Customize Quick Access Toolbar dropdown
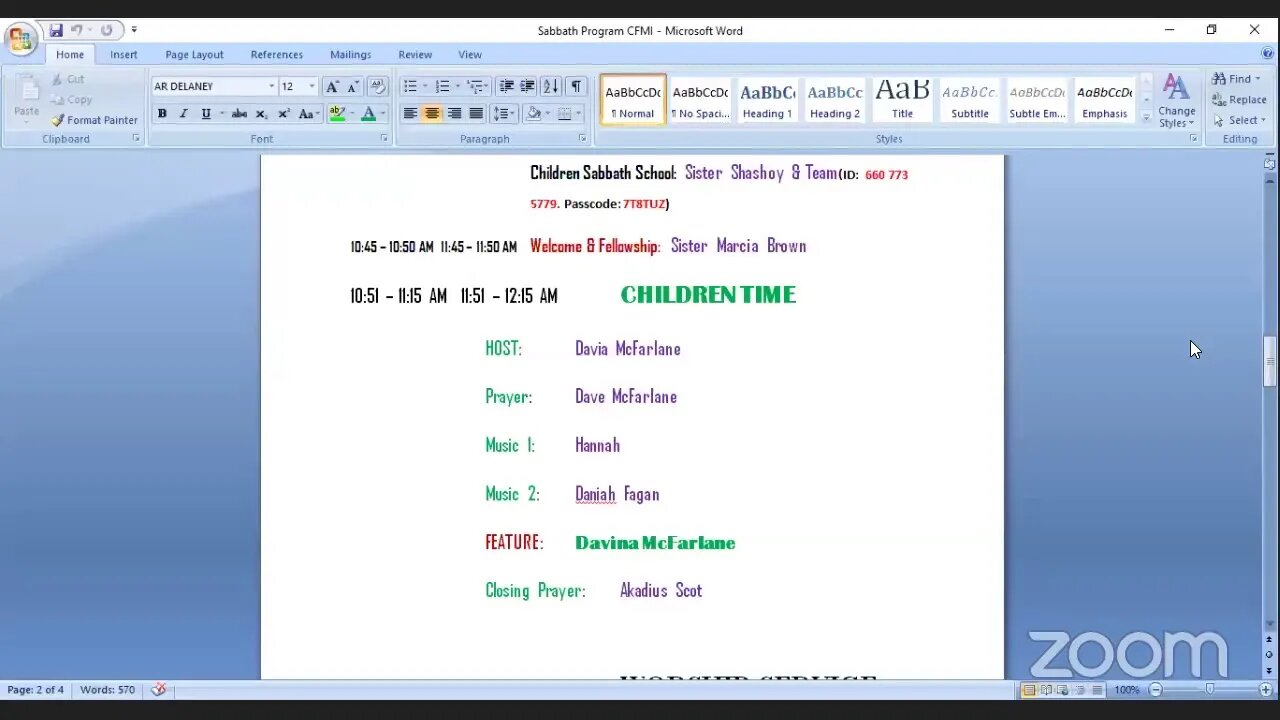Image resolution: width=1280 pixels, height=720 pixels. tap(134, 31)
